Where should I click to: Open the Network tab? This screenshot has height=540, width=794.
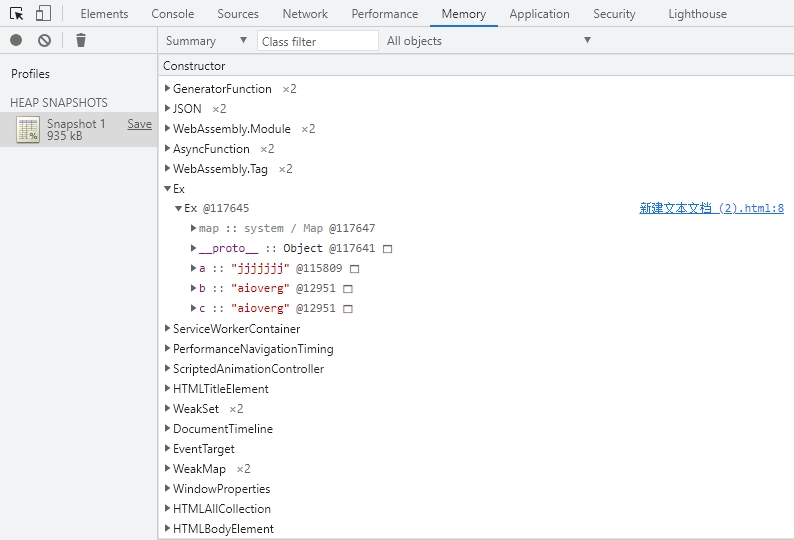(305, 14)
